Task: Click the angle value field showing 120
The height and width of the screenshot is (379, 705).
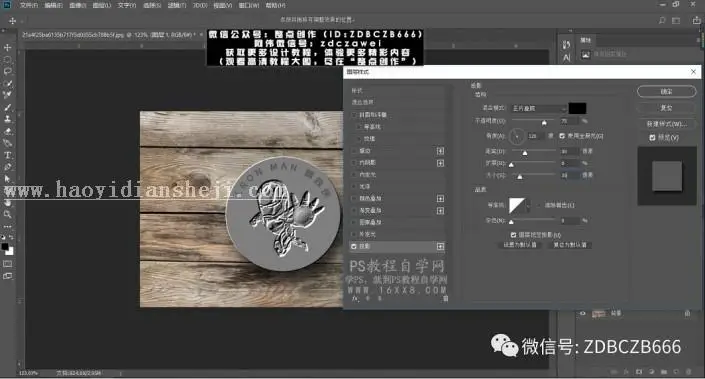Action: click(x=535, y=136)
